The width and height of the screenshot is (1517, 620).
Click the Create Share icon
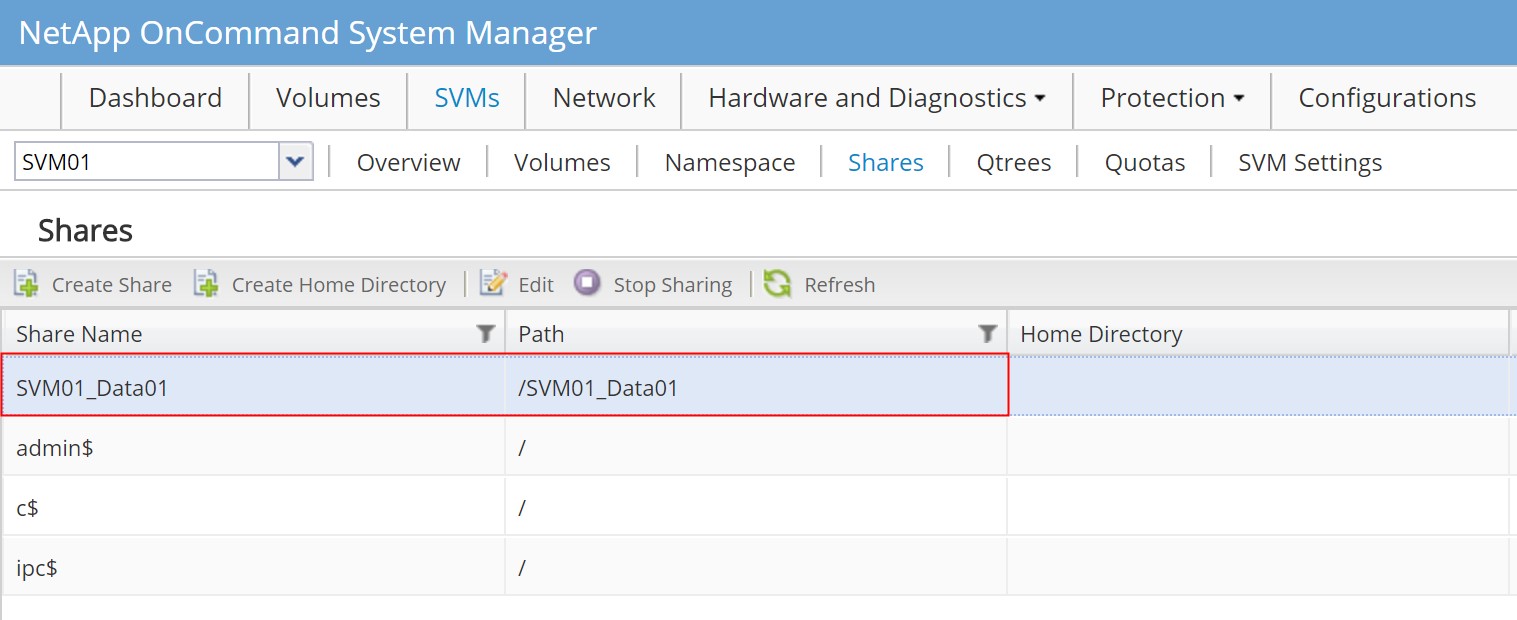click(24, 284)
